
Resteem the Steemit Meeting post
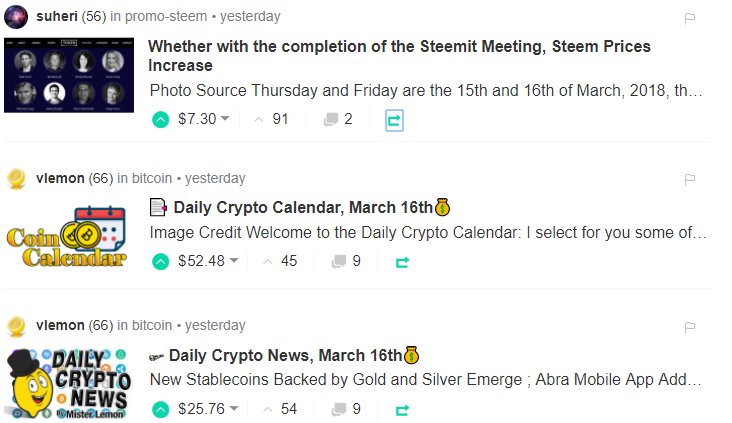point(394,120)
